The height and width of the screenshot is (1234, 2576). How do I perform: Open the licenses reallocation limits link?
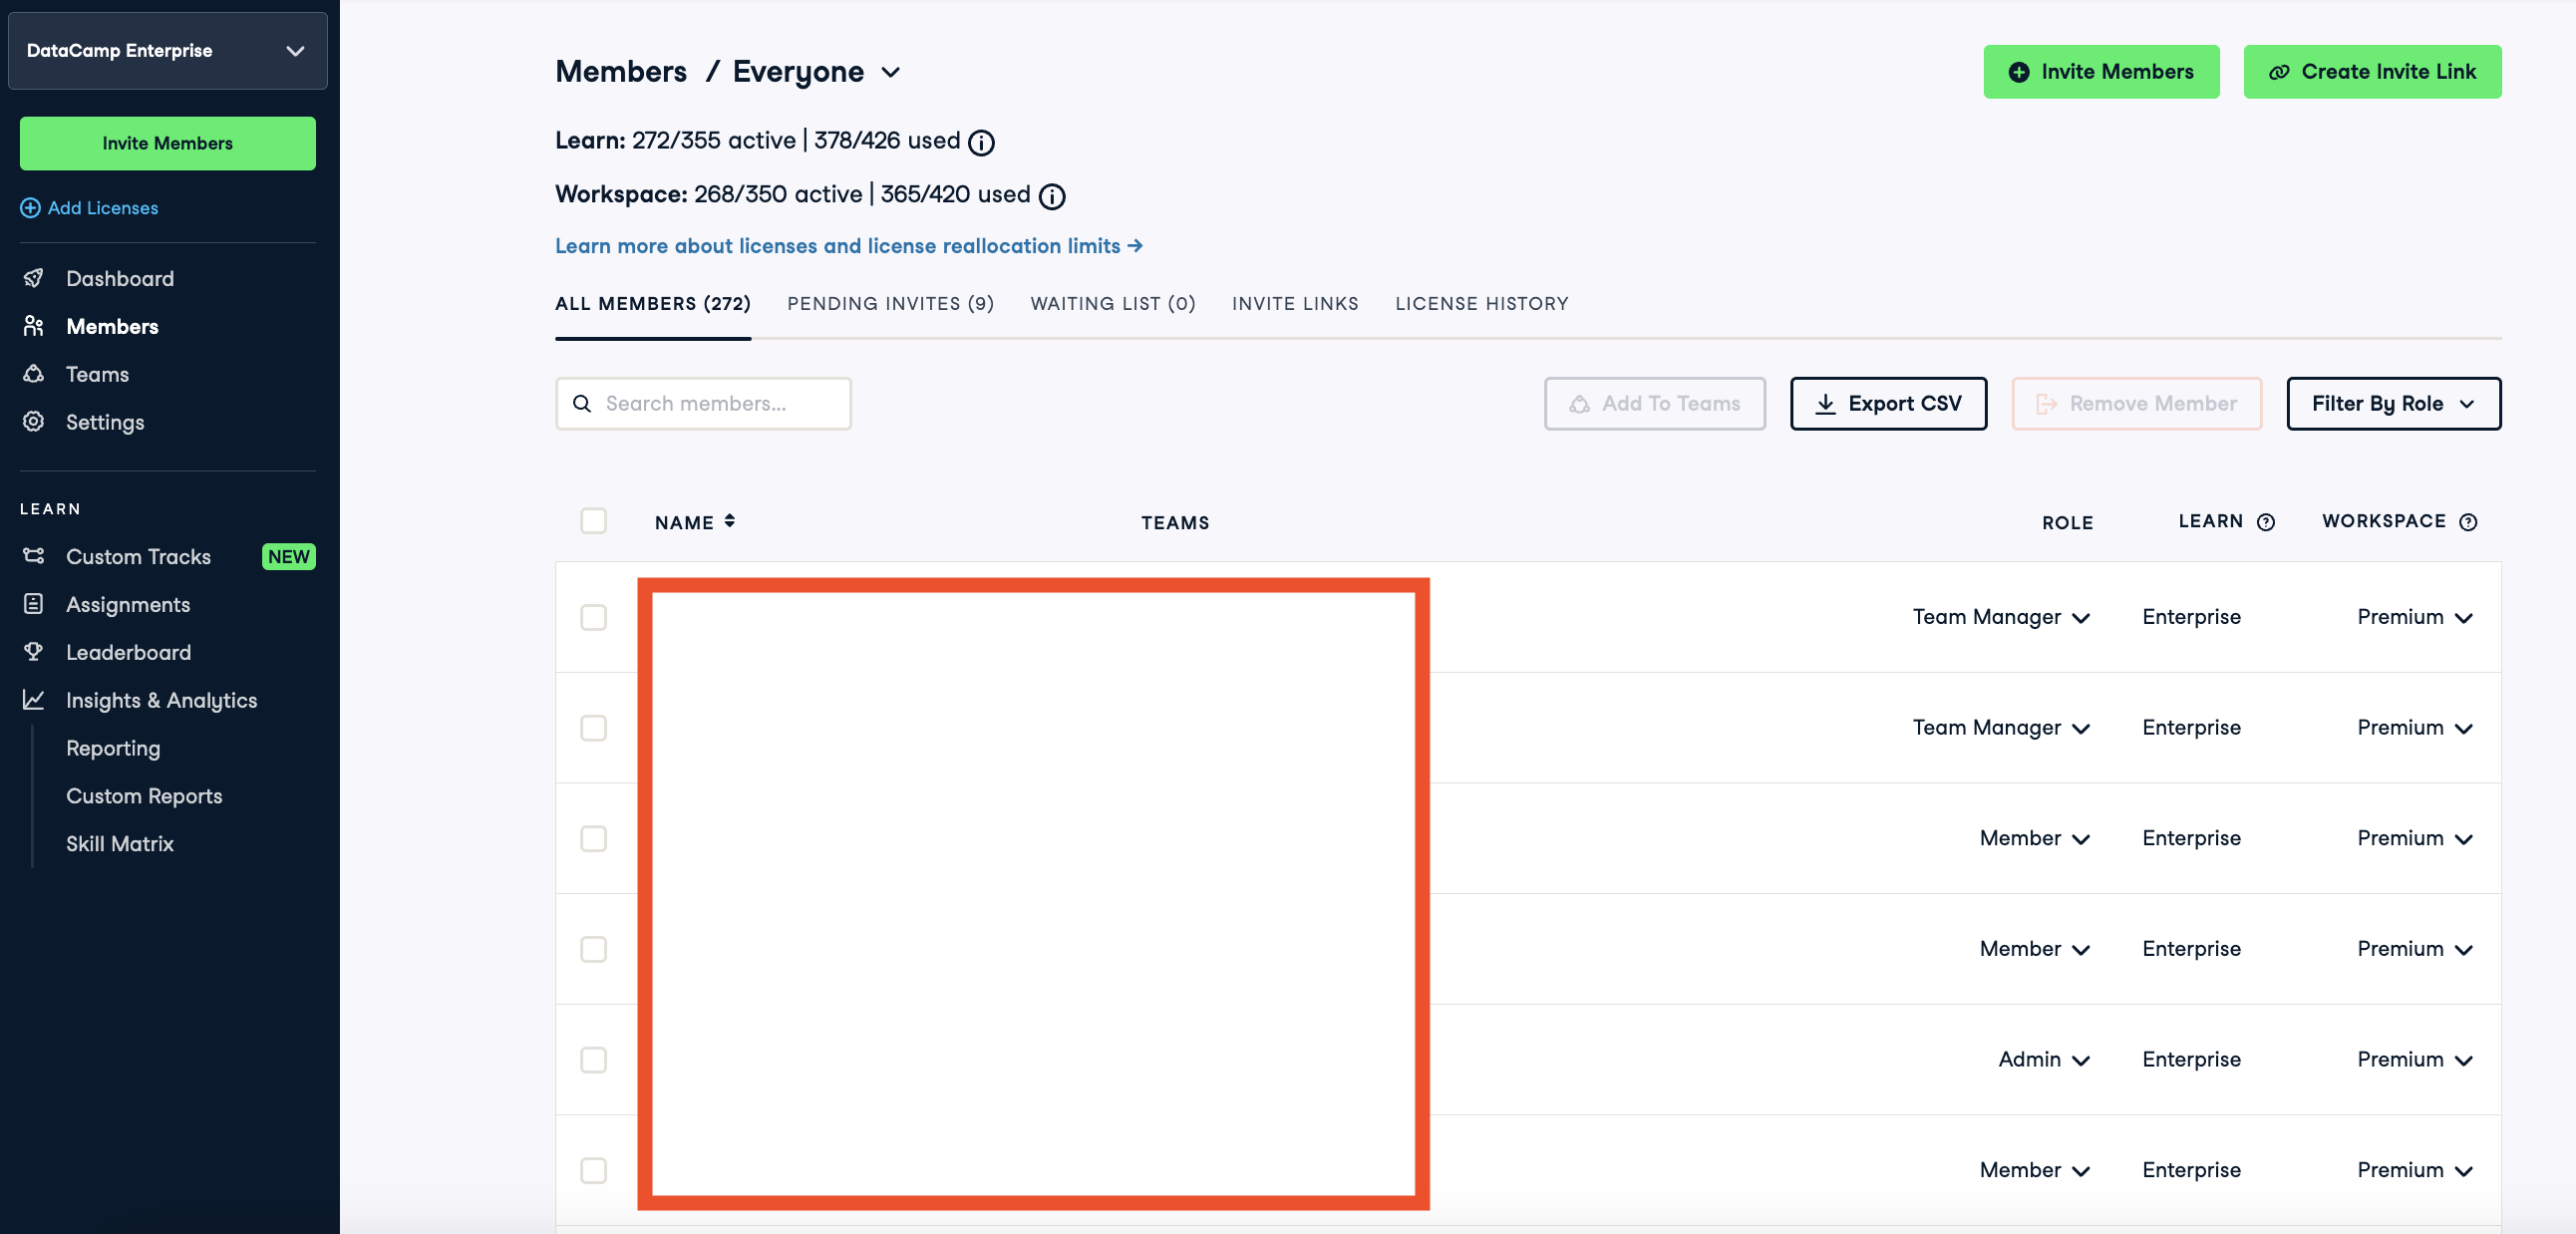(848, 246)
